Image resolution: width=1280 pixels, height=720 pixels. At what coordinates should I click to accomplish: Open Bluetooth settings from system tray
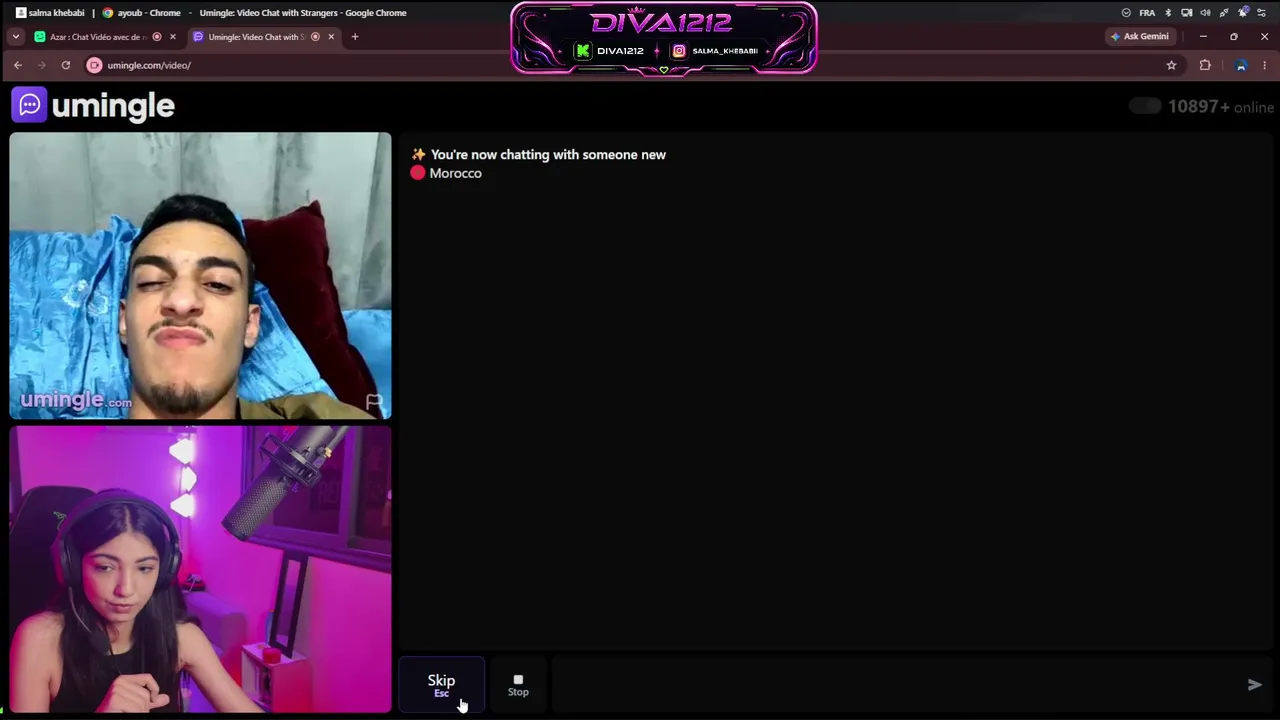[1168, 13]
